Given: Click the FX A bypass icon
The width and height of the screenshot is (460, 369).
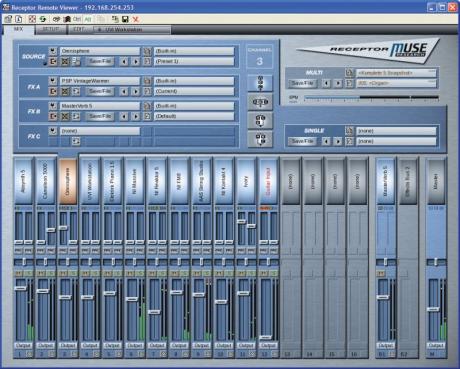Looking at the screenshot, I should click(x=53, y=91).
